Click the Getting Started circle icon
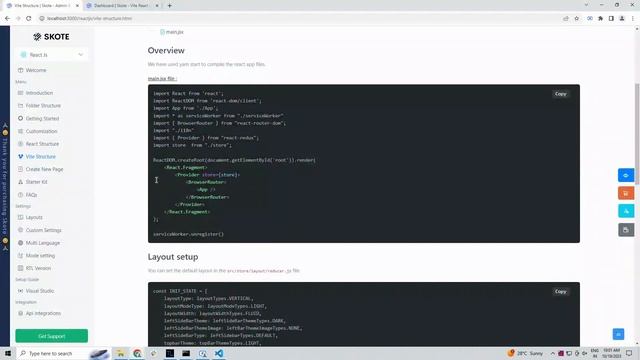Screen dimensions: 640x360 tap(20, 118)
